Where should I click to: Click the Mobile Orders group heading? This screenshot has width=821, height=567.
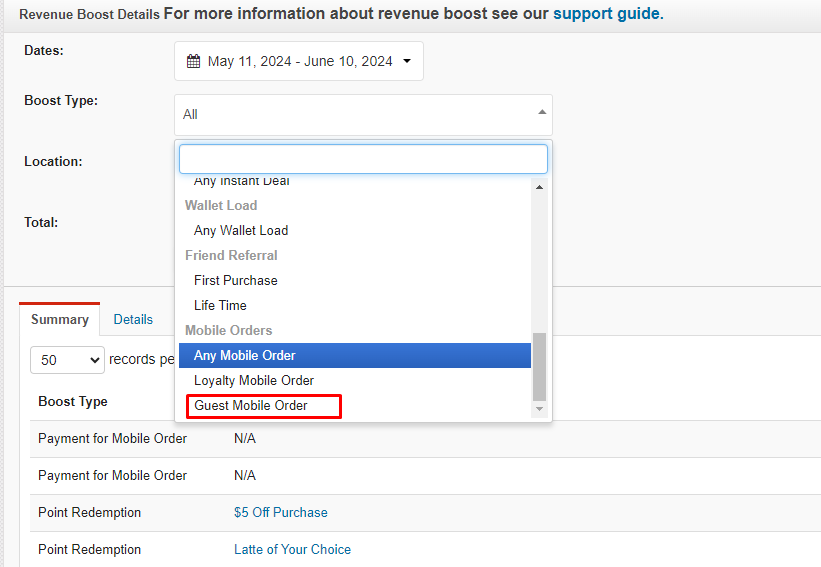(229, 330)
